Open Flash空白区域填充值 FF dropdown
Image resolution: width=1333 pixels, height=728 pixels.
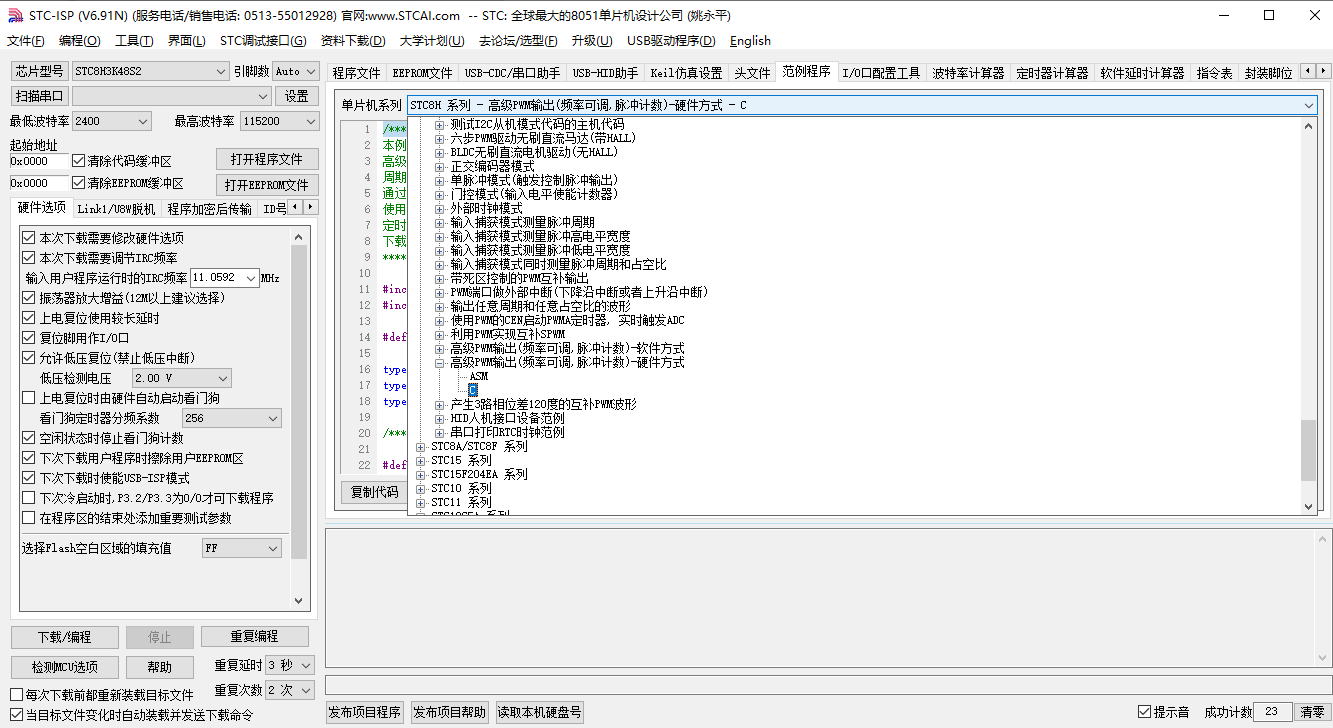click(242, 548)
